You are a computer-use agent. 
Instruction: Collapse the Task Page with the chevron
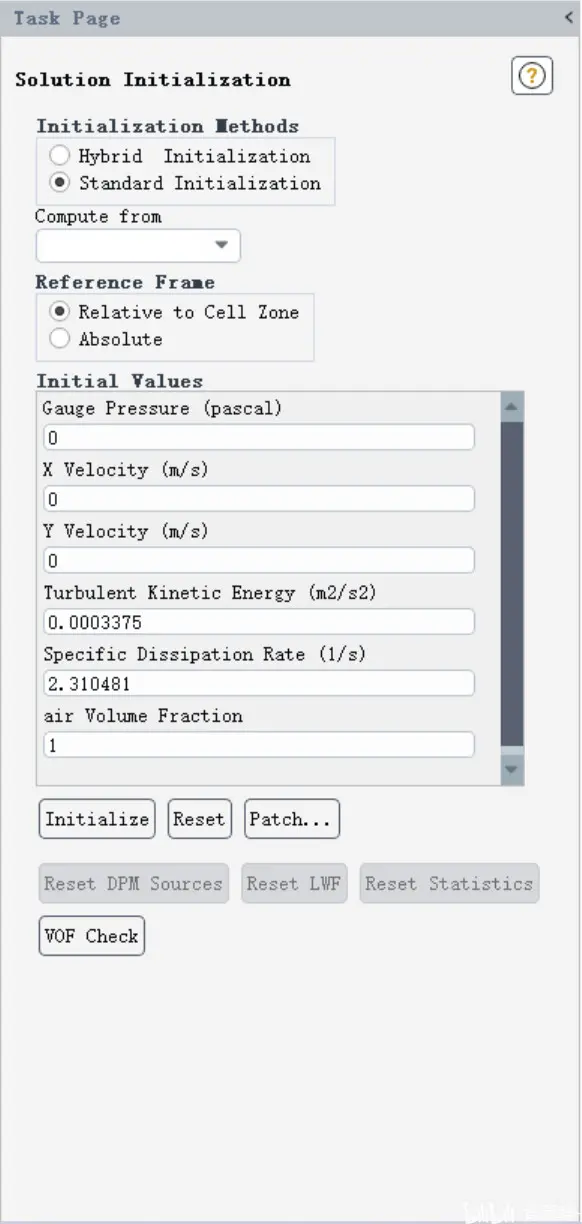point(569,17)
